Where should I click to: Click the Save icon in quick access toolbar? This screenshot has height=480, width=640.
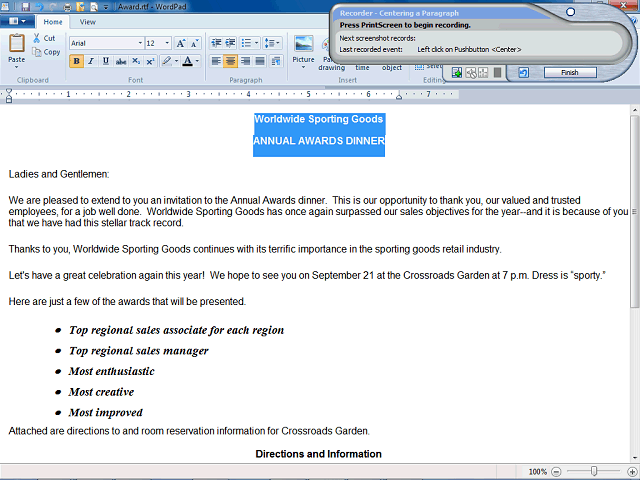25,7
